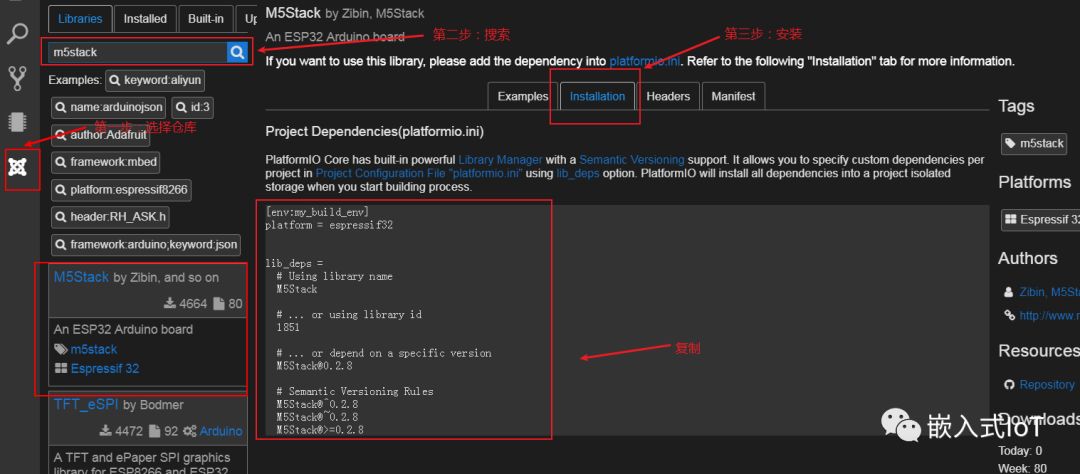
Task: Open the Repository link under Resources
Action: pos(1046,384)
